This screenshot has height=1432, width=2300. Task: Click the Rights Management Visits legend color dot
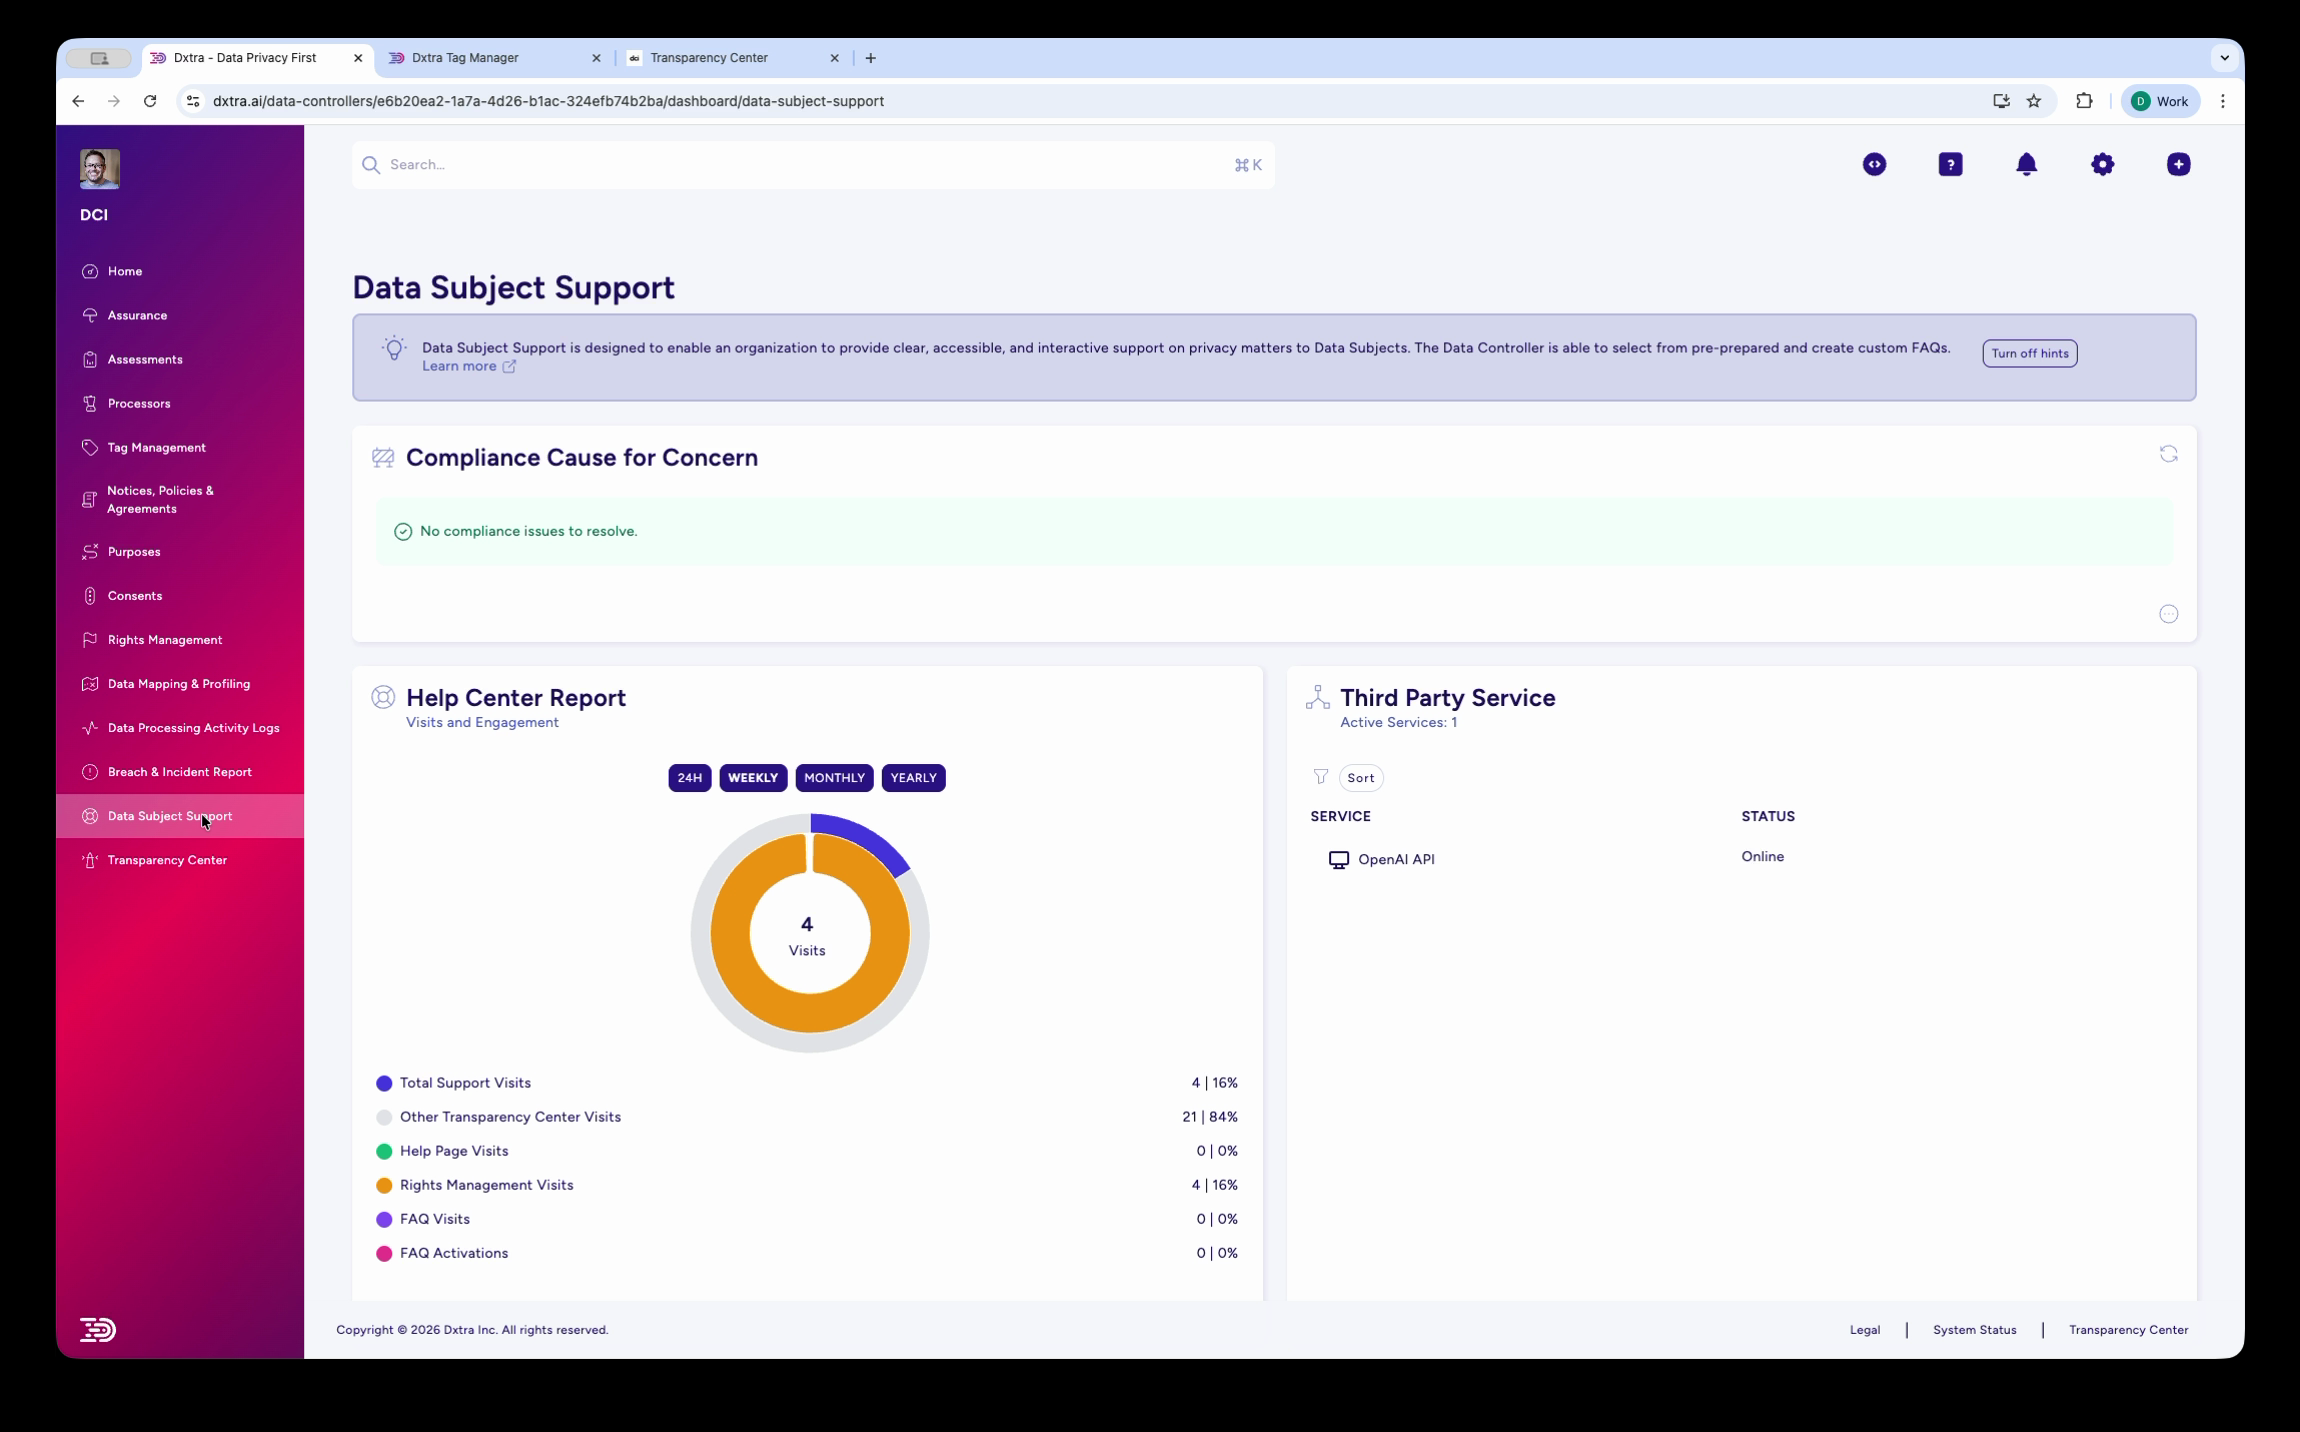tap(384, 1185)
